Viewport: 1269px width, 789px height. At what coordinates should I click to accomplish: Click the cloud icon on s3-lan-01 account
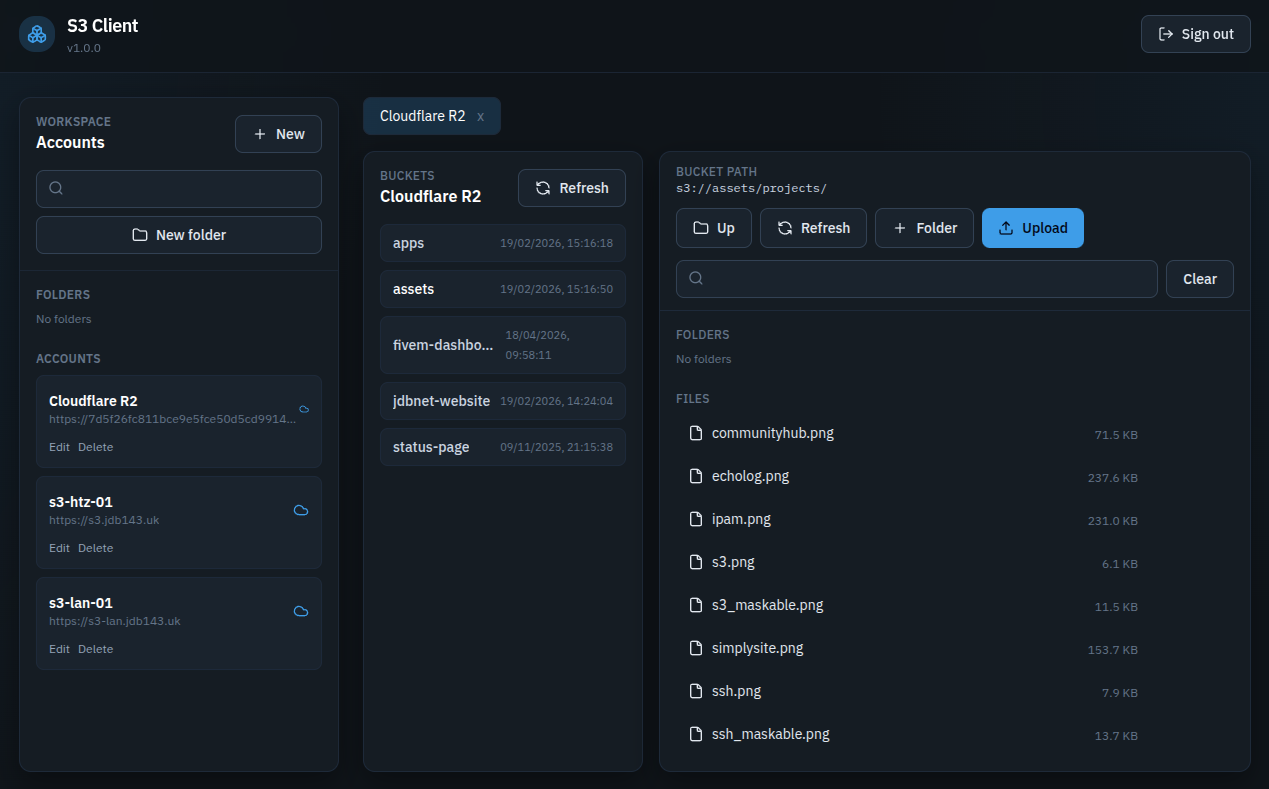tap(301, 611)
